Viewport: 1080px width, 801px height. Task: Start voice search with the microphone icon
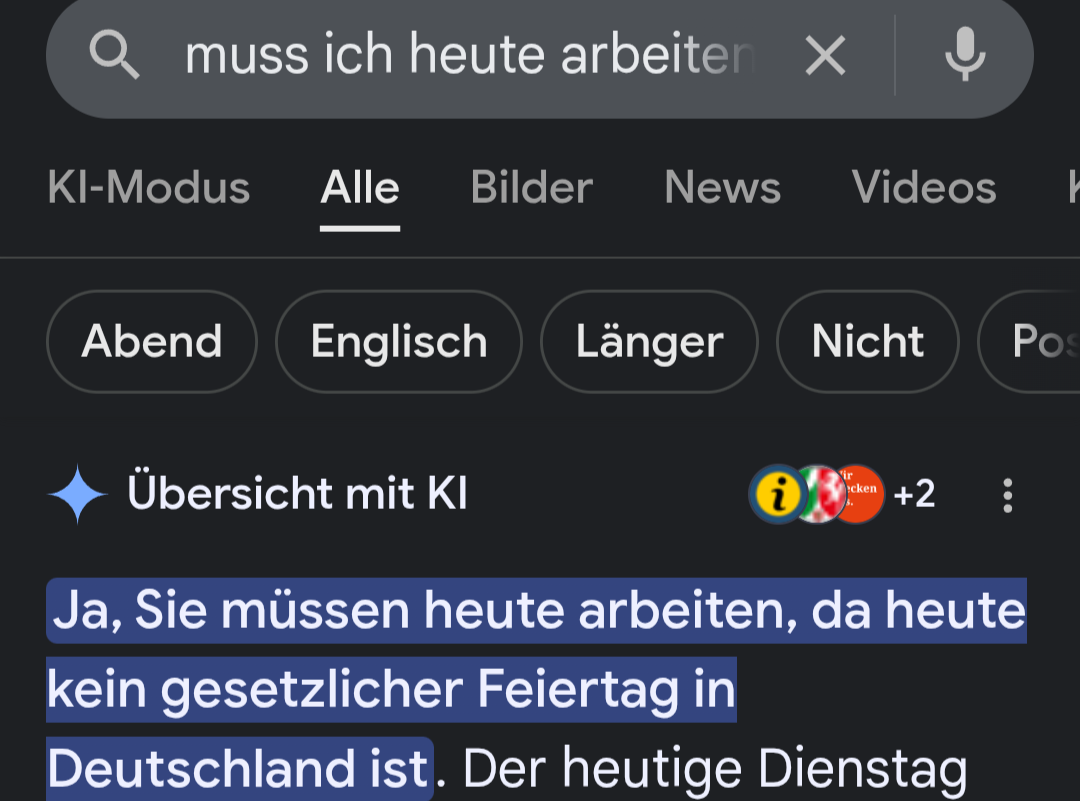(965, 54)
